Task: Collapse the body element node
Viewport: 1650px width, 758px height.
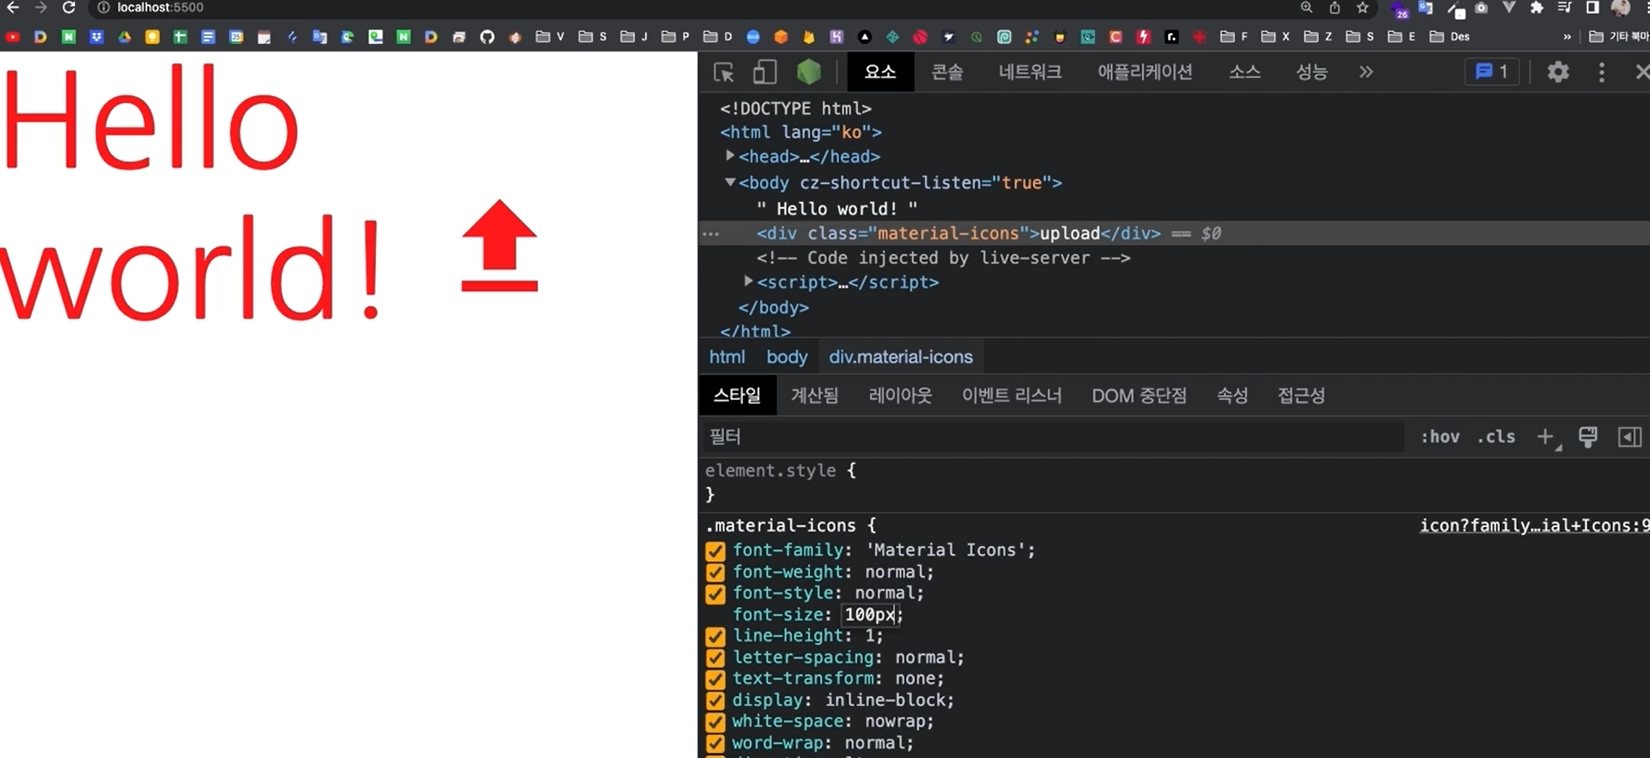Action: coord(730,182)
